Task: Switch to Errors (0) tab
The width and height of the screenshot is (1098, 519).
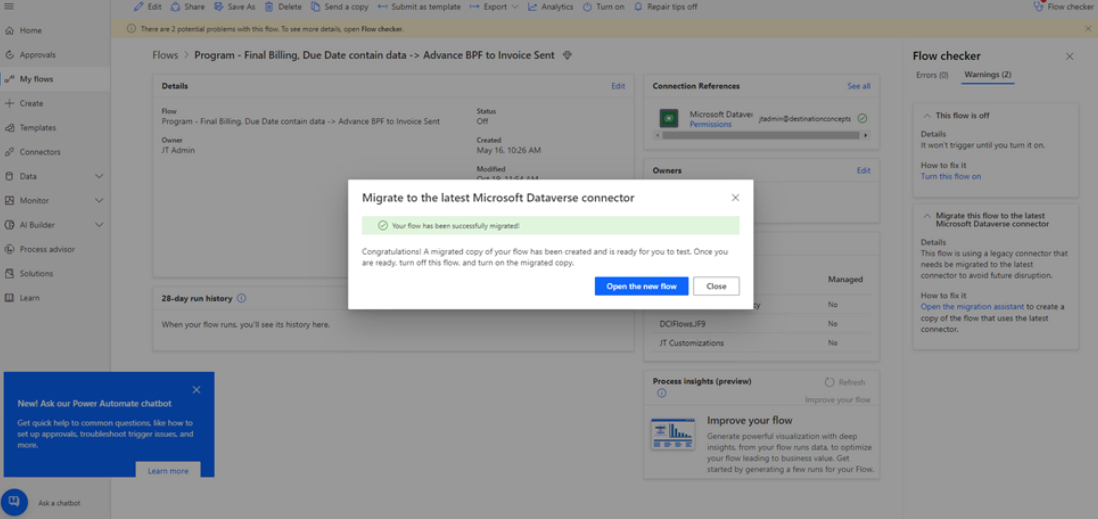Action: point(932,75)
